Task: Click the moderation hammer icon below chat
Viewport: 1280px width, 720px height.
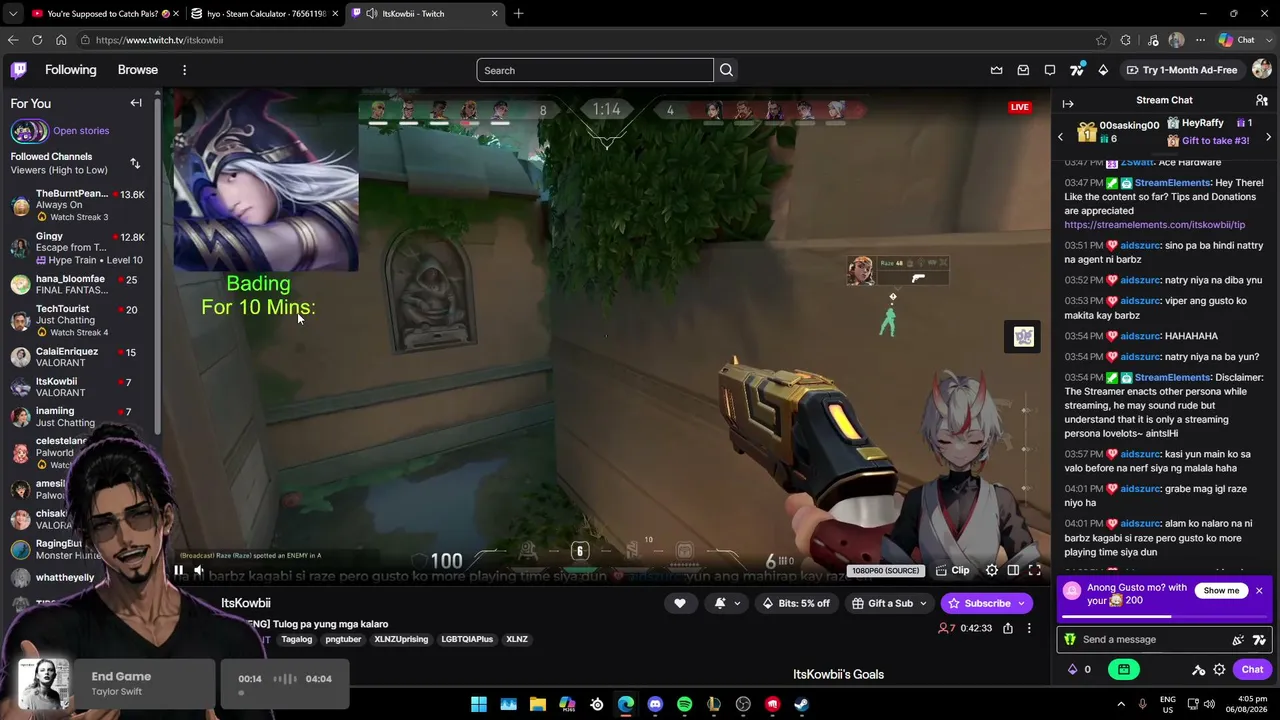Action: [x=1199, y=670]
